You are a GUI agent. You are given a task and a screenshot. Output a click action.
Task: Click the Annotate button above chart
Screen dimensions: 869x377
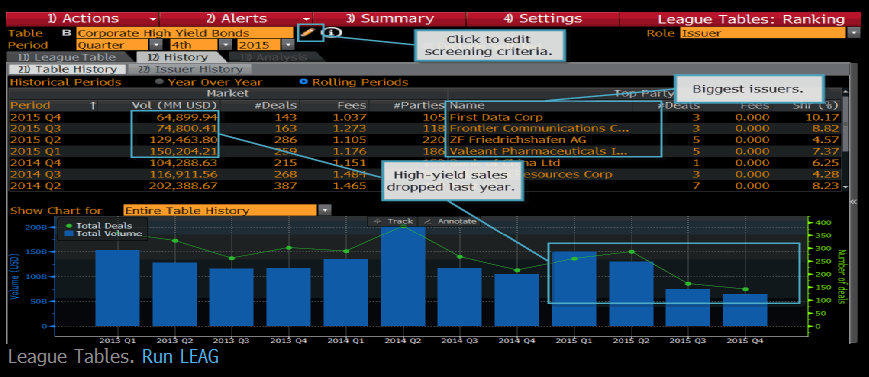pyautogui.click(x=449, y=221)
